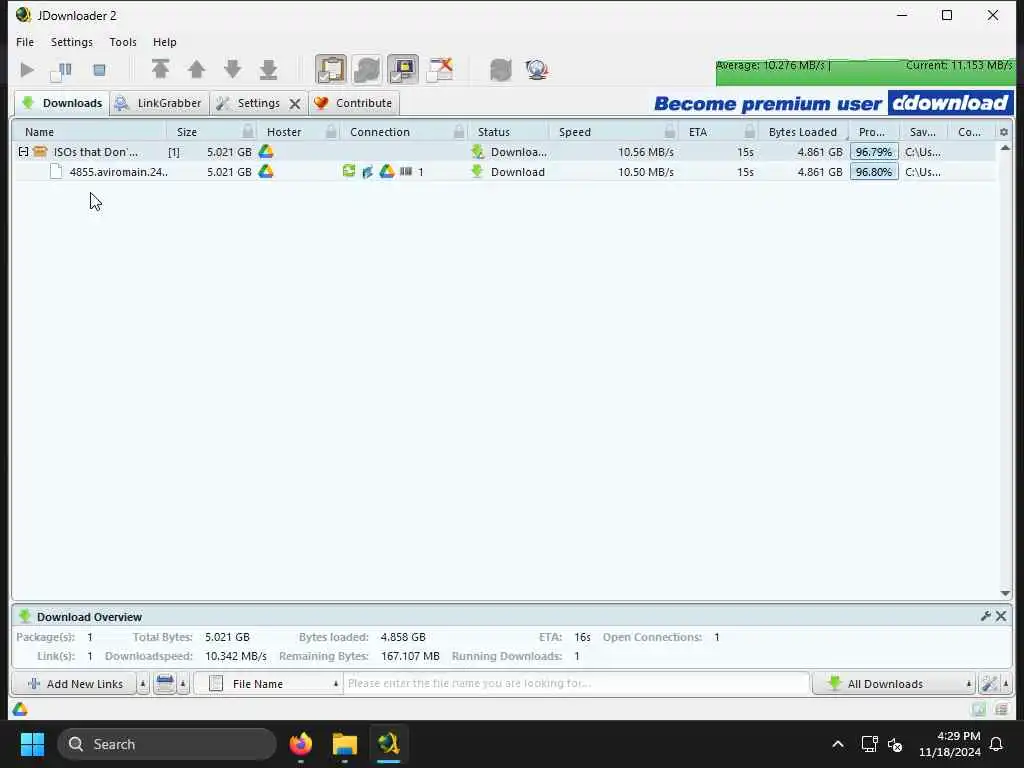Open the Tools menu

pos(123,42)
